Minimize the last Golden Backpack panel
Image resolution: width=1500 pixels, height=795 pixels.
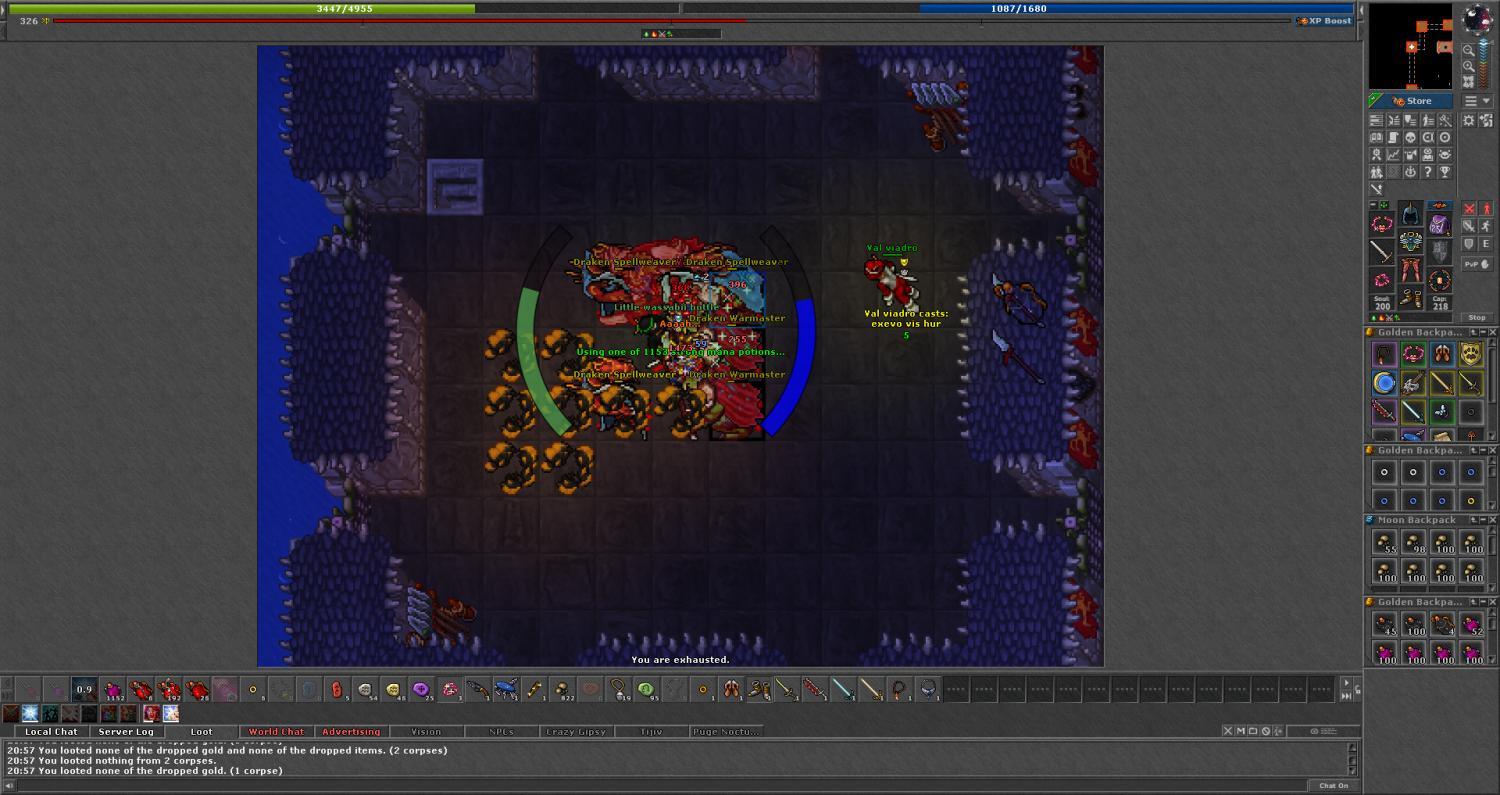click(x=1483, y=602)
